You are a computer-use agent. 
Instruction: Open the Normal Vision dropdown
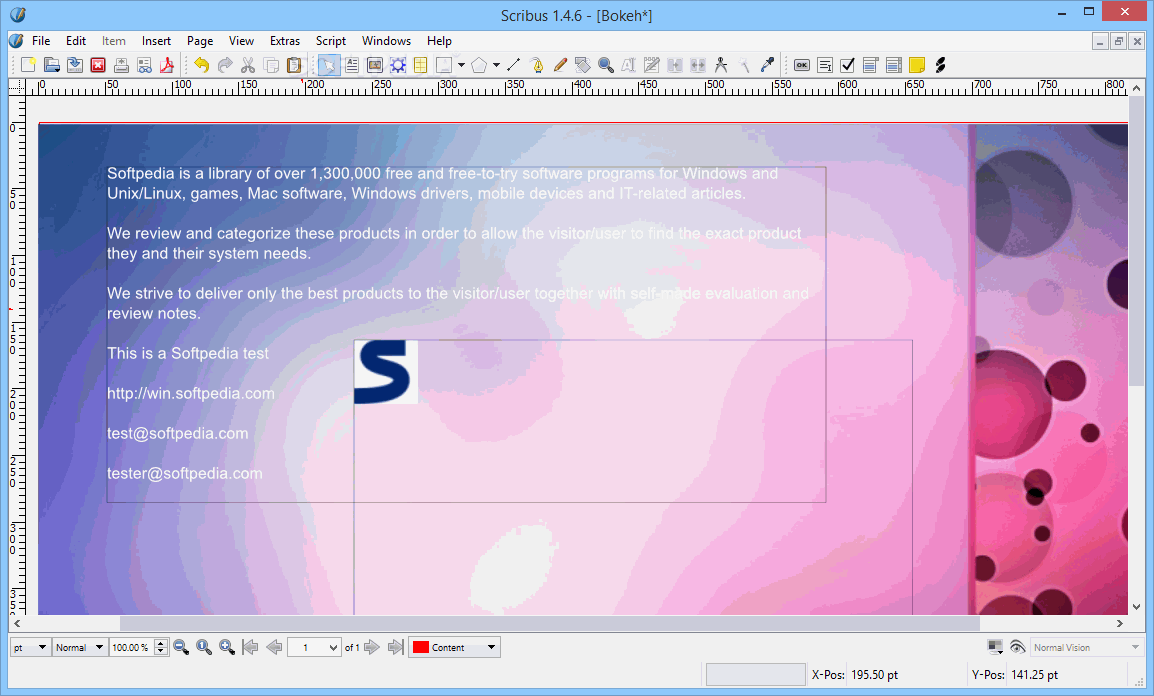coord(1086,647)
